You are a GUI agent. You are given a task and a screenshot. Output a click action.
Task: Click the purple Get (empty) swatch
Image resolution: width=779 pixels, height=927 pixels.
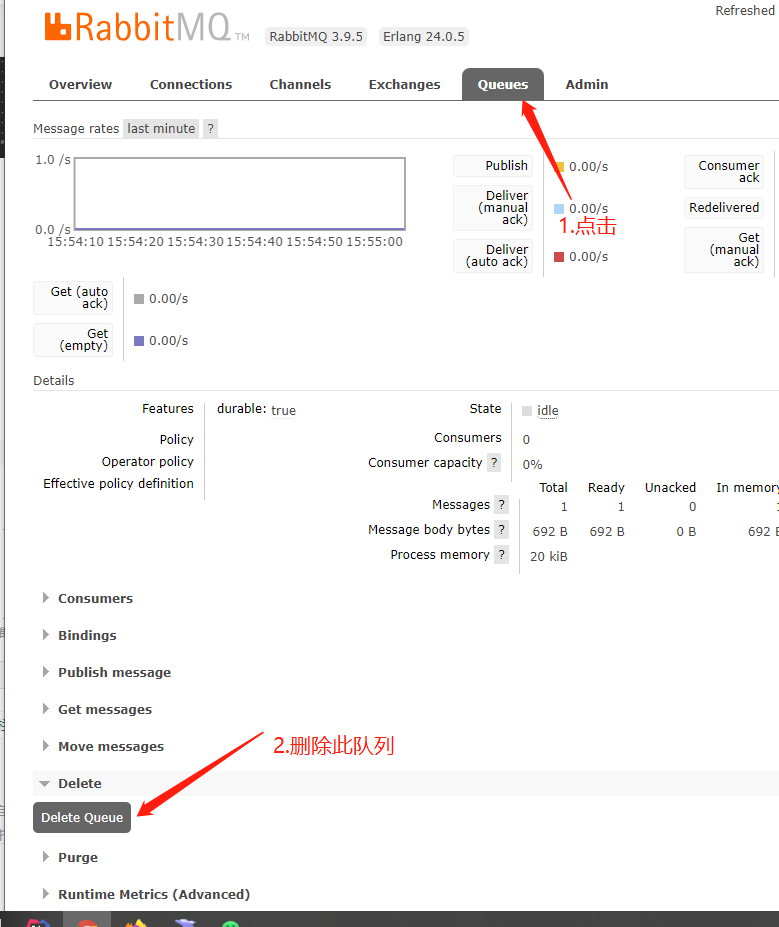point(139,341)
